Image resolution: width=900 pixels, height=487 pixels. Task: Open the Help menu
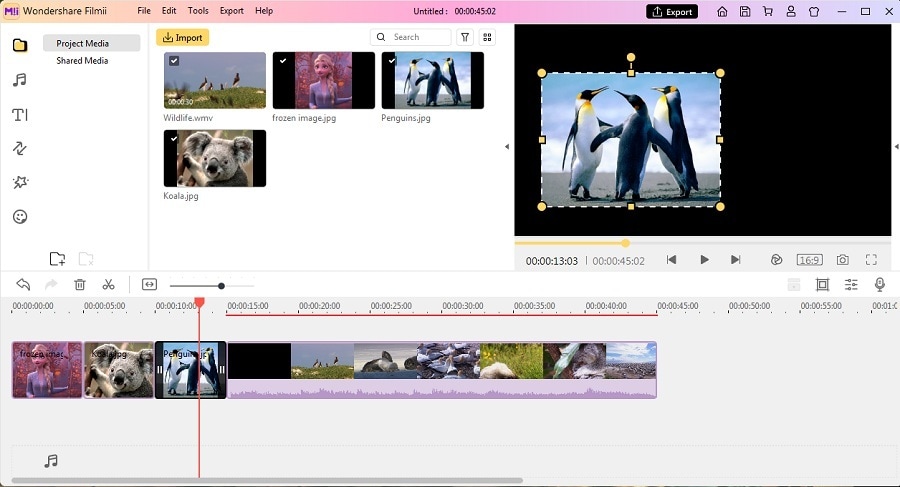tap(264, 11)
